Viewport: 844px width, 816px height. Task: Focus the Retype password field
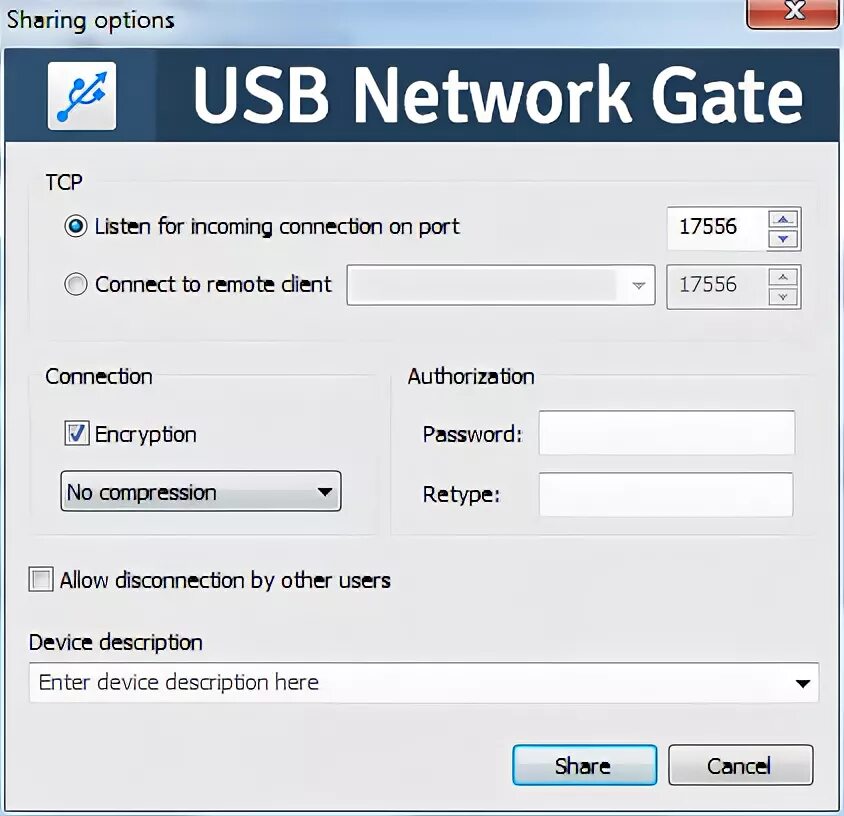666,494
